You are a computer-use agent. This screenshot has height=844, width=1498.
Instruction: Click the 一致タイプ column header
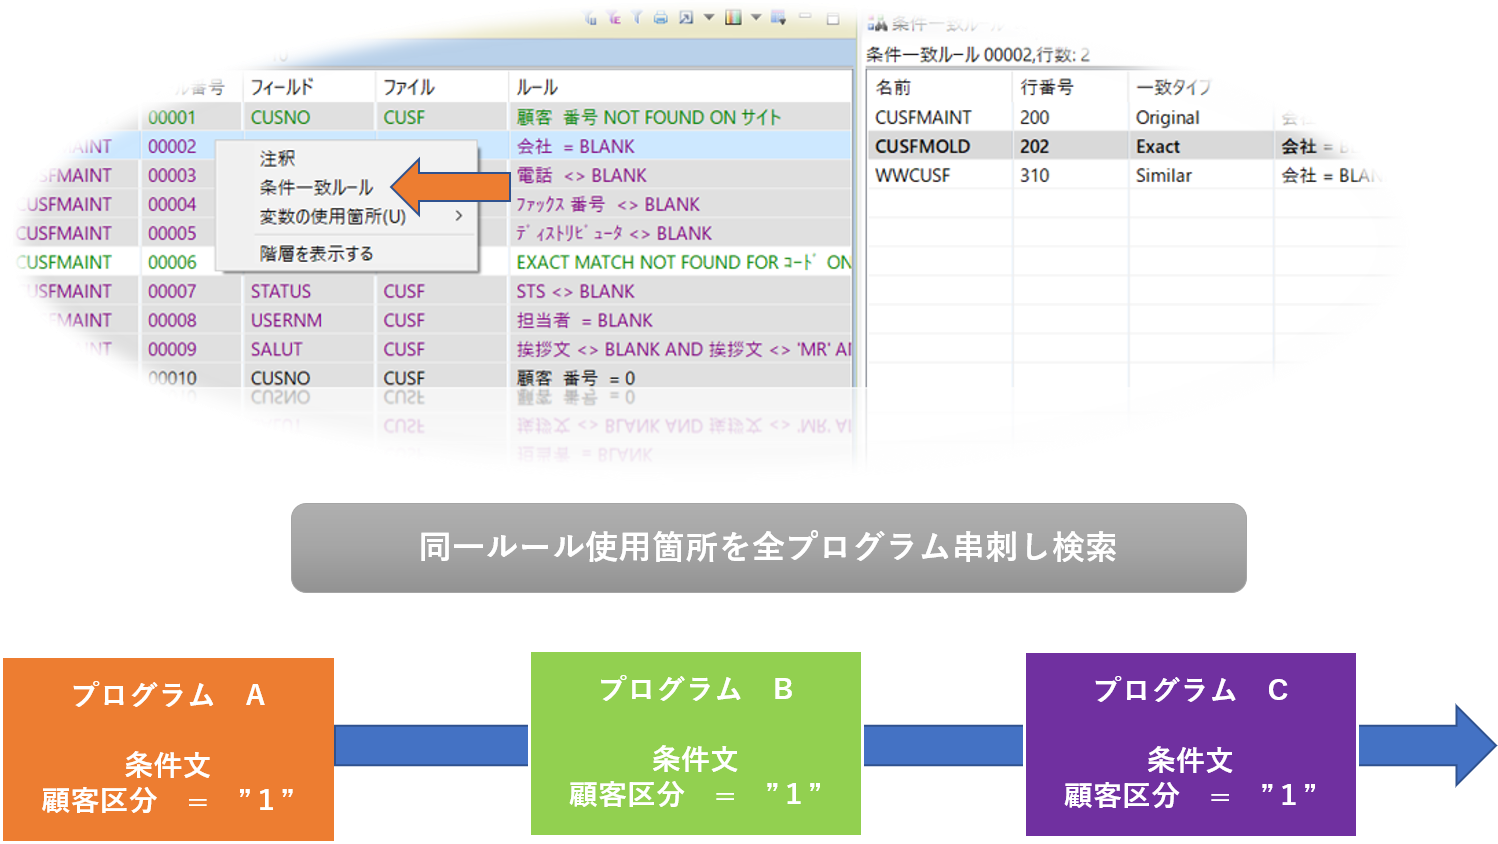[x=1172, y=88]
